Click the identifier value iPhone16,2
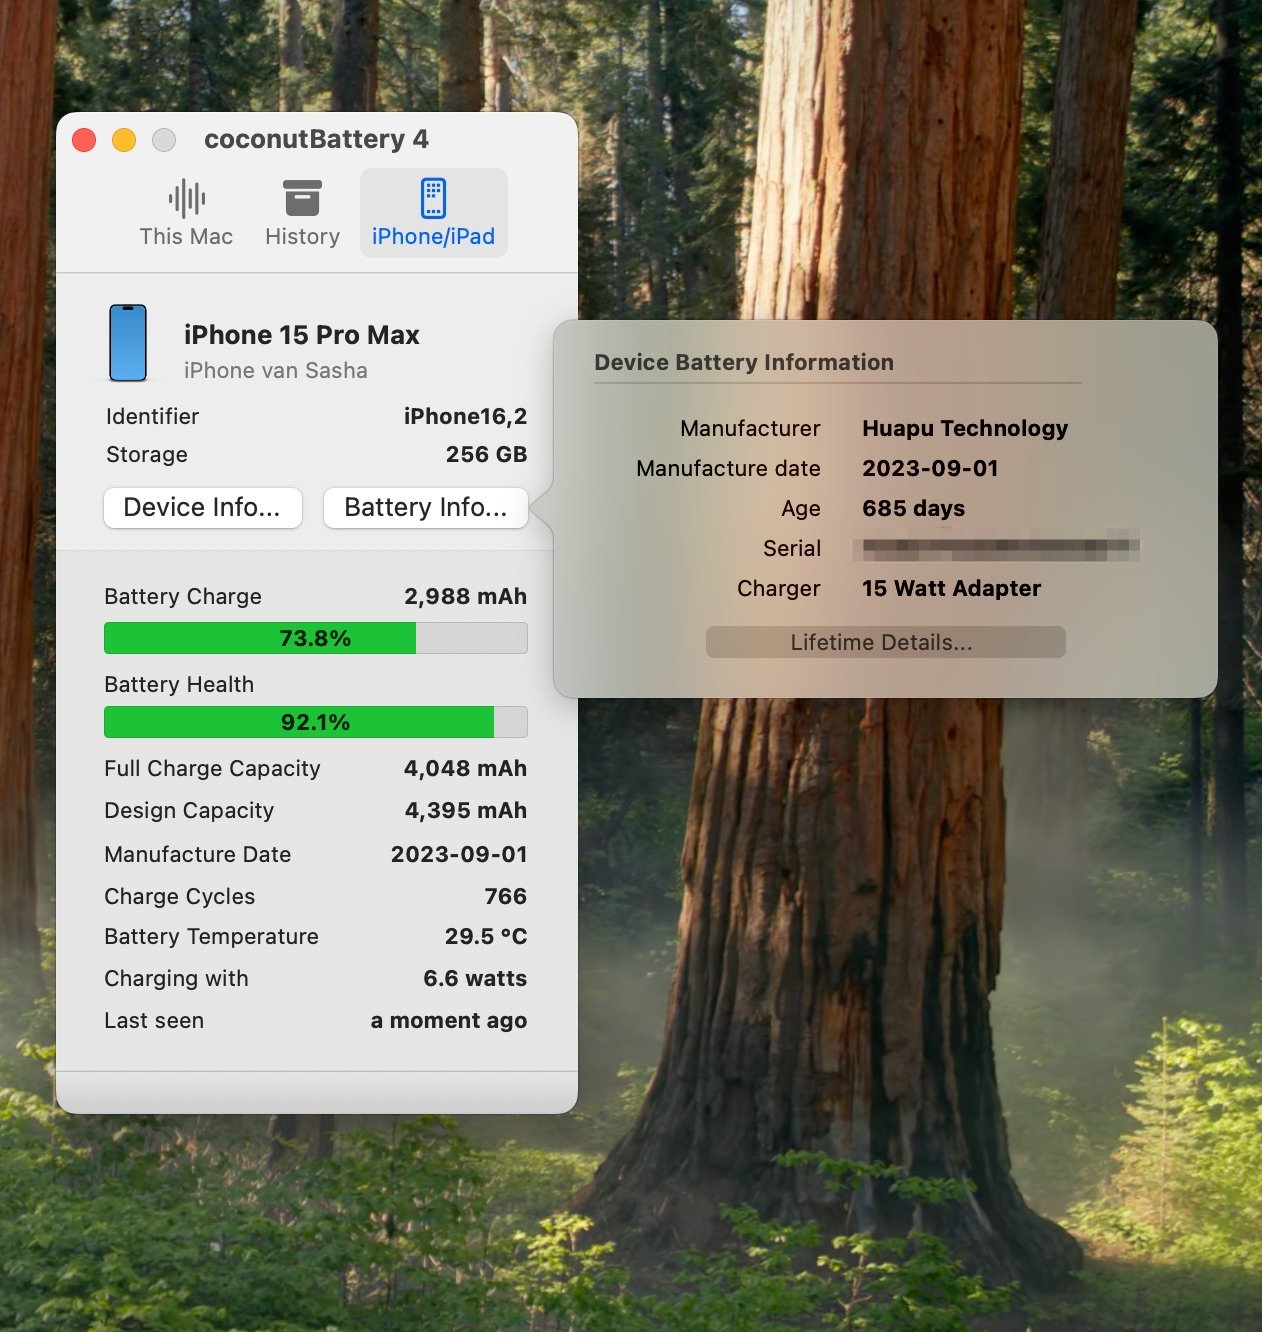 pos(465,417)
